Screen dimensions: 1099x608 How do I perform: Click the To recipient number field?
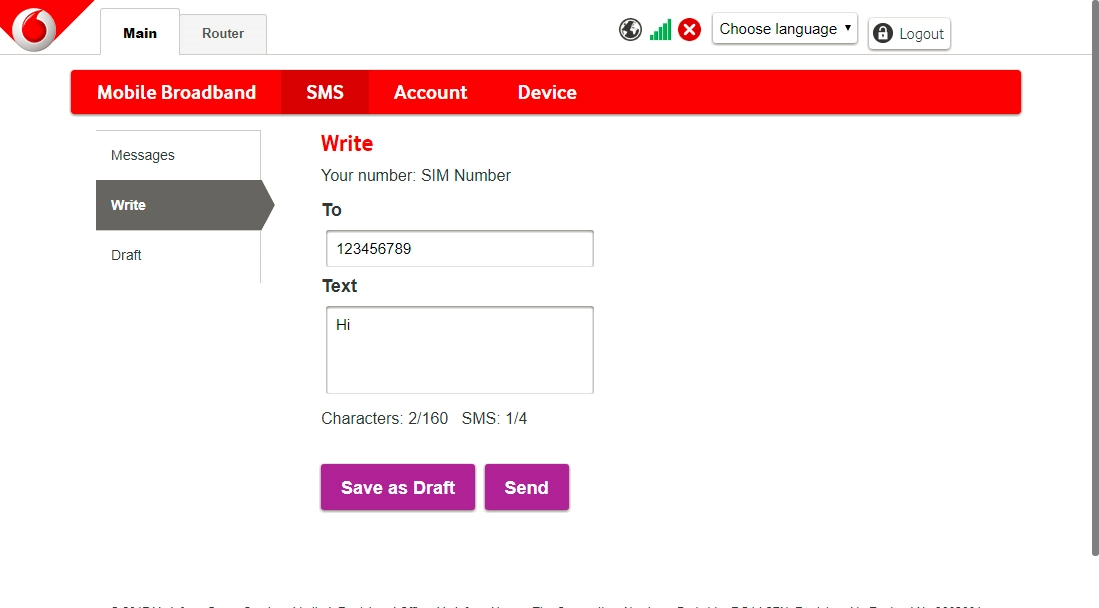[x=460, y=249]
